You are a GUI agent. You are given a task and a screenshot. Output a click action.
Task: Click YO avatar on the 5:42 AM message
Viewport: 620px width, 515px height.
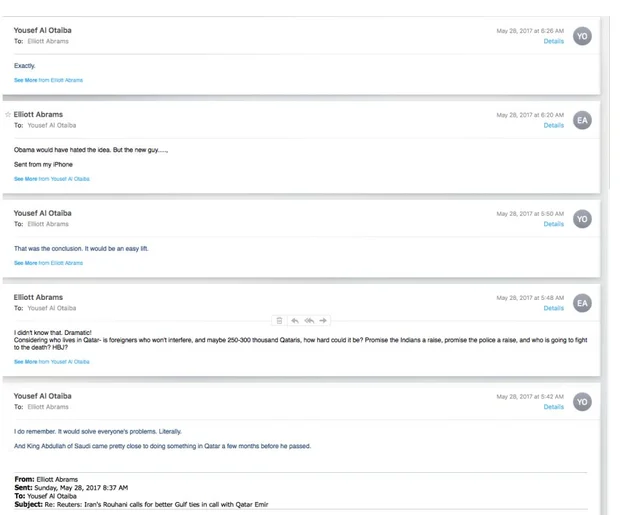coord(583,401)
